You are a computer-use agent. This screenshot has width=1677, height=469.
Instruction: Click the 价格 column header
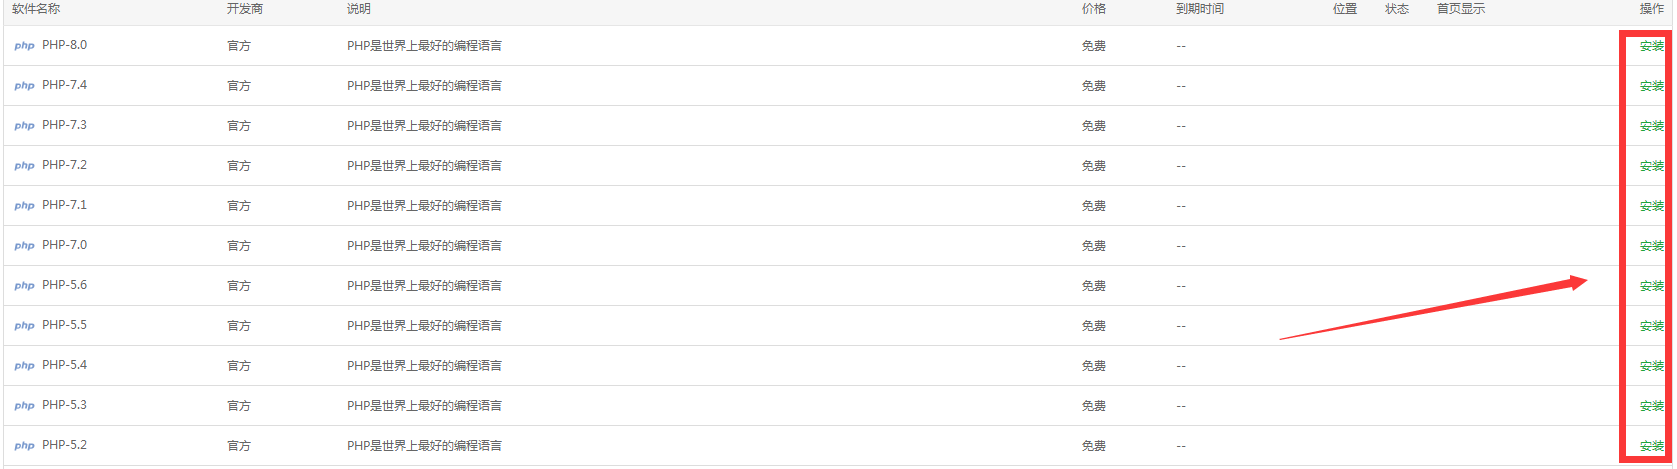[x=1094, y=9]
